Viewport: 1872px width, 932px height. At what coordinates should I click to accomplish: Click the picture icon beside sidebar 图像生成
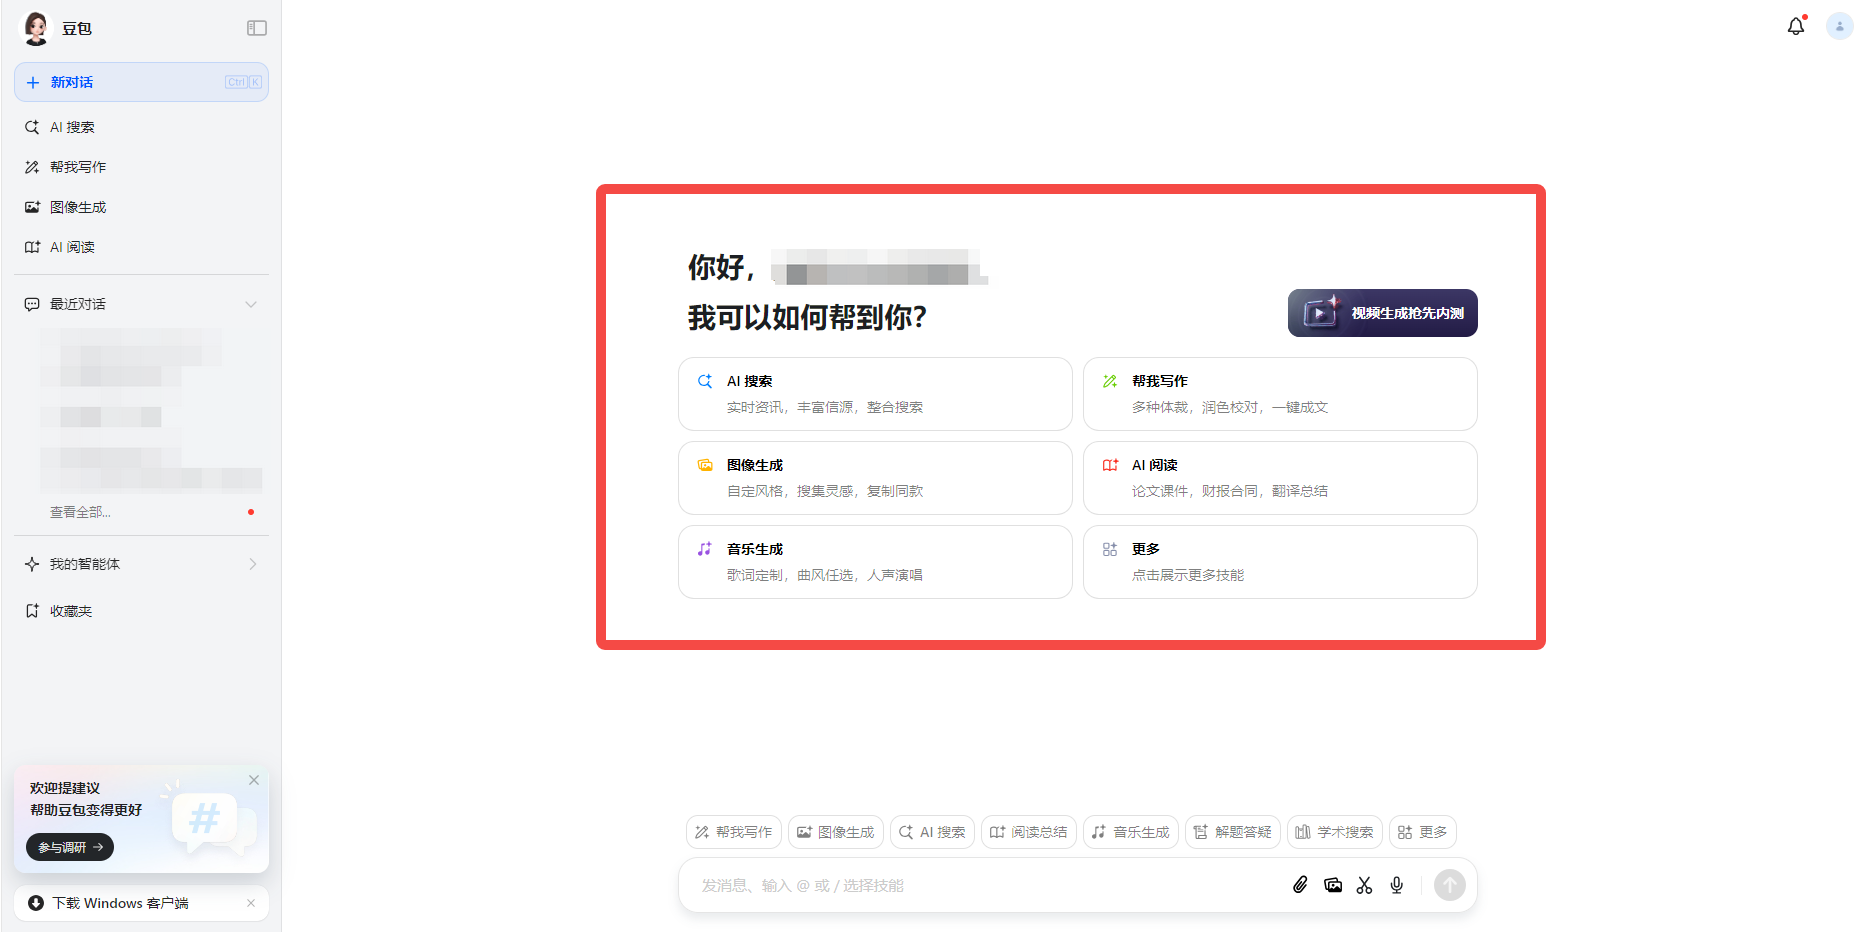point(32,207)
